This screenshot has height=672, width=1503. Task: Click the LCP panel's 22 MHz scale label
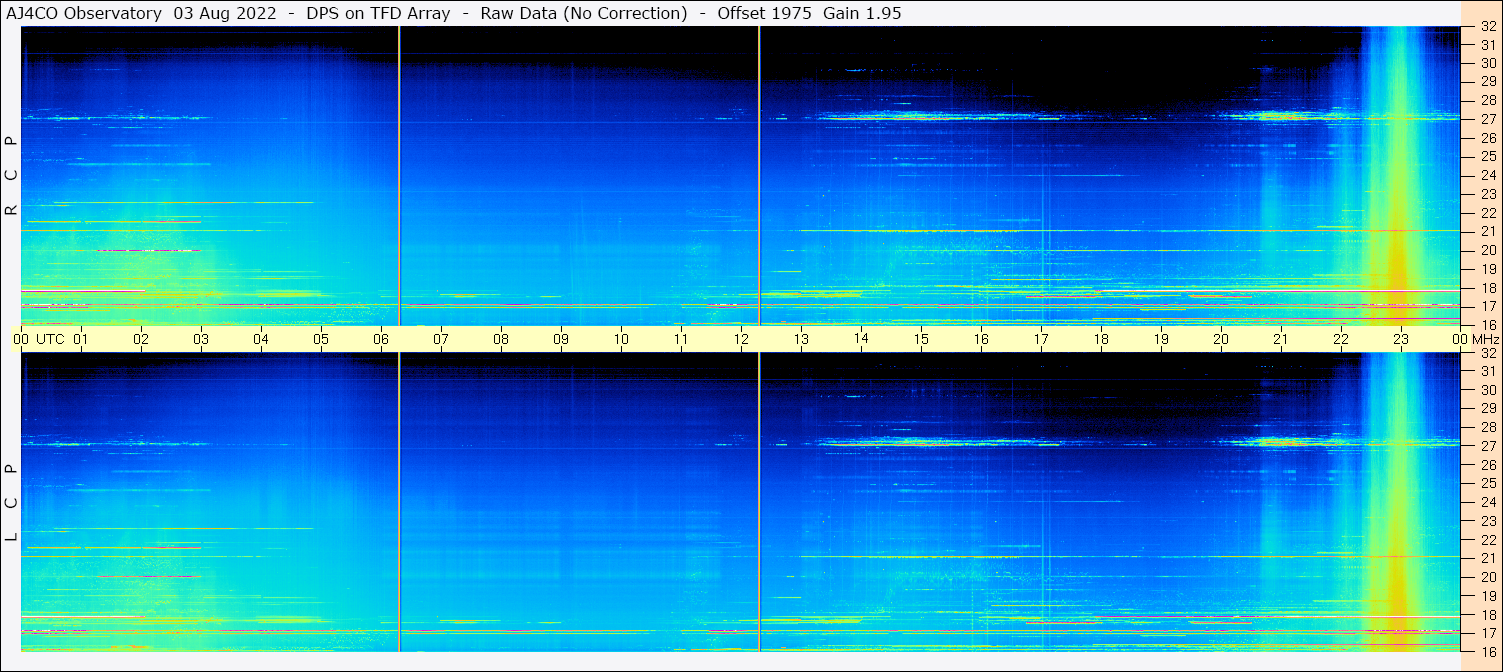[x=1487, y=540]
